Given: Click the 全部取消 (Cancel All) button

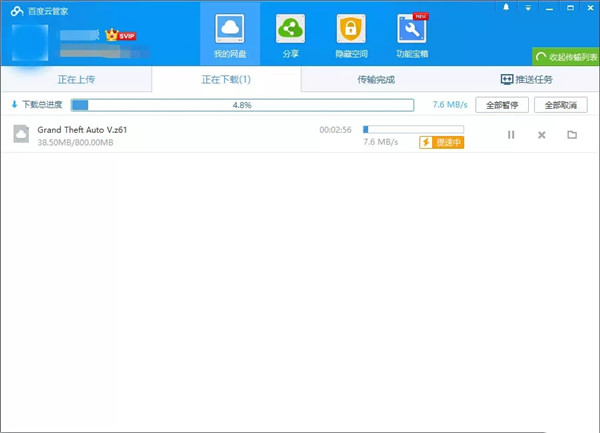Looking at the screenshot, I should tap(560, 105).
